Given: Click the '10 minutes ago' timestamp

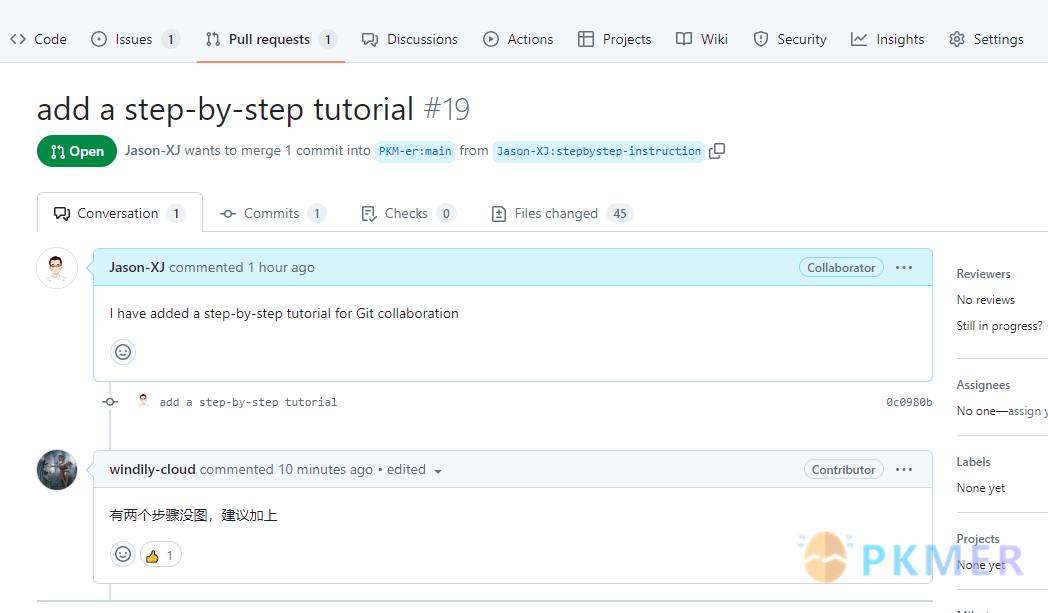Looking at the screenshot, I should (325, 469).
